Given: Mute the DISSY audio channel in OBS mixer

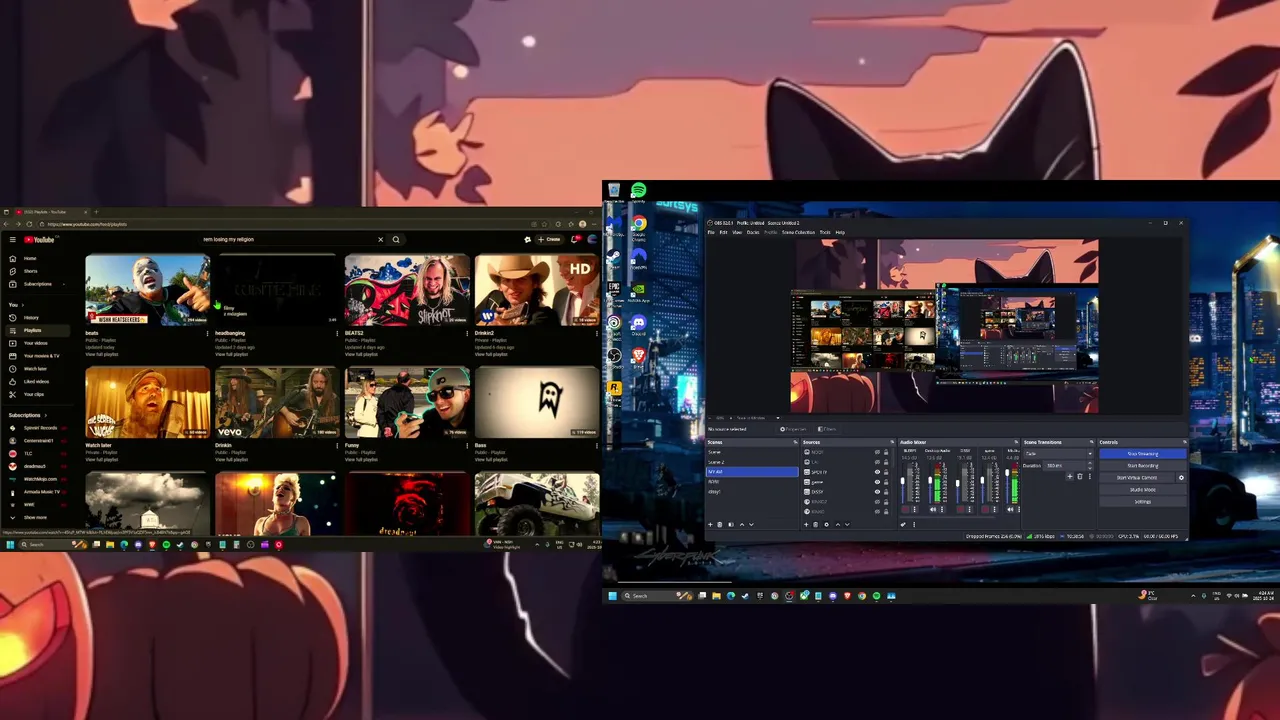Looking at the screenshot, I should (961, 509).
